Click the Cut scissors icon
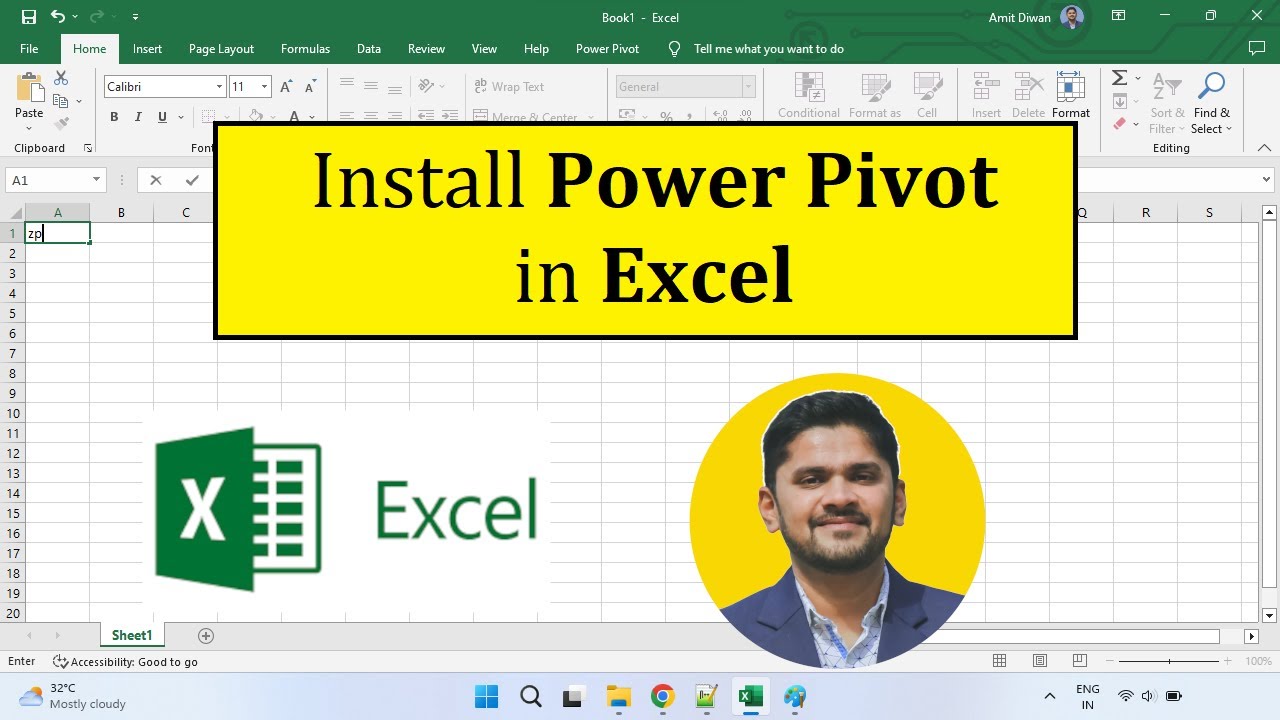This screenshot has height=720, width=1280. [61, 78]
